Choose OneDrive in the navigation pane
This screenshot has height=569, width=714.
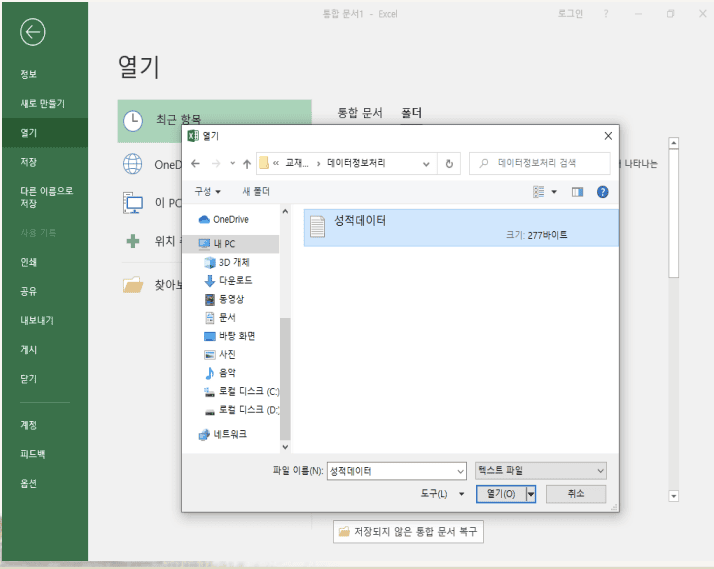[x=230, y=219]
